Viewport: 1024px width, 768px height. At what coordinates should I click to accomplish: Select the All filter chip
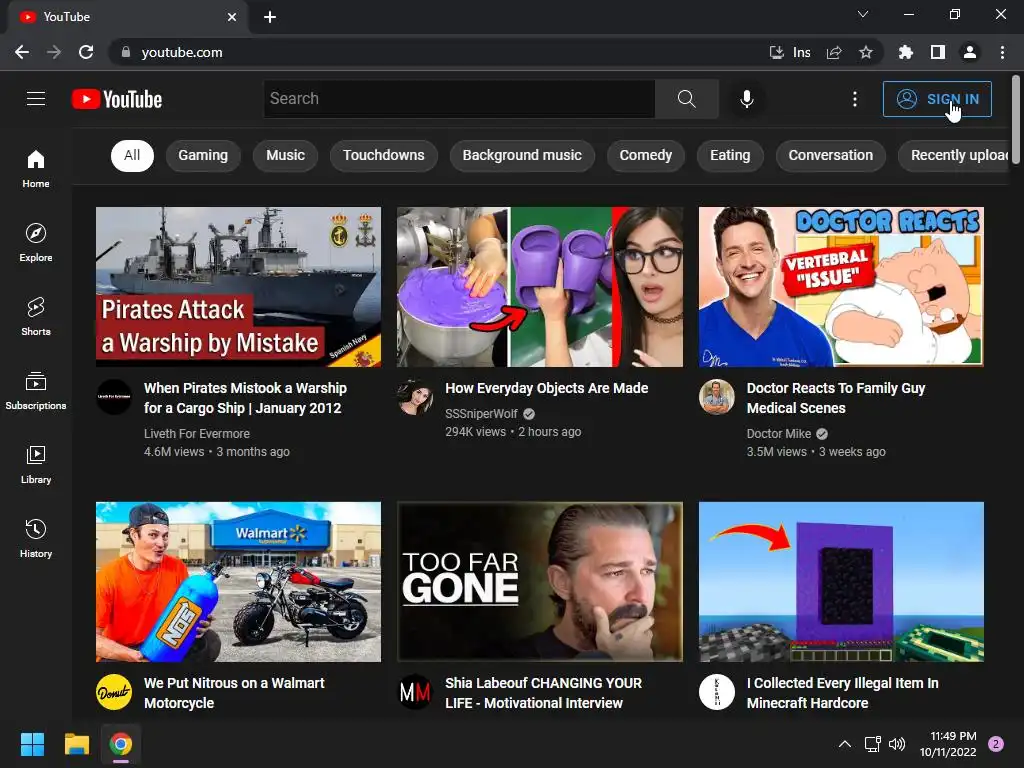coord(132,155)
